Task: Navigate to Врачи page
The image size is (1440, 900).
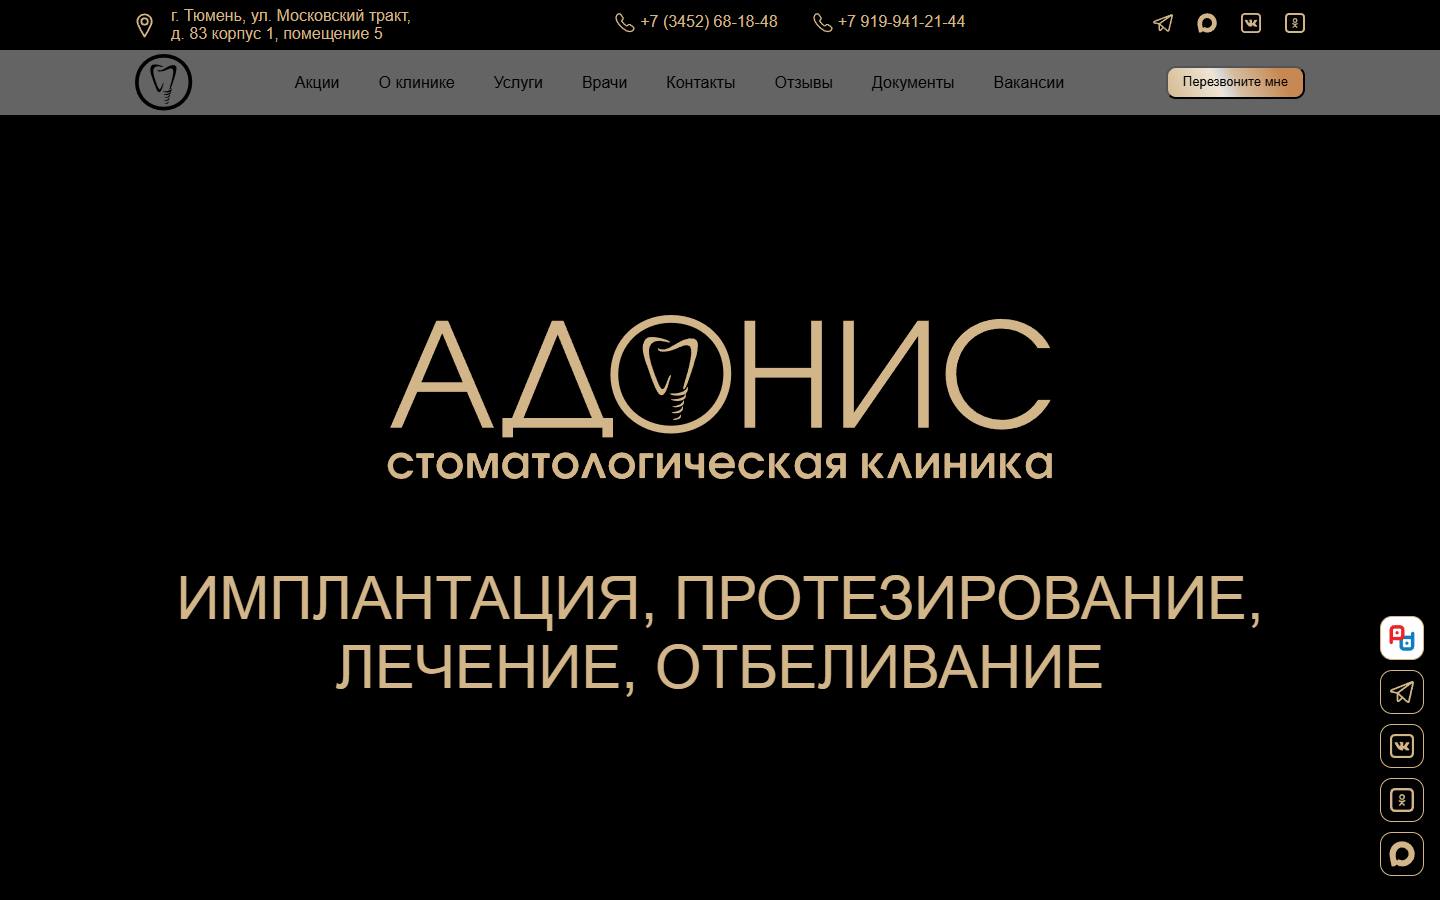Action: 604,83
